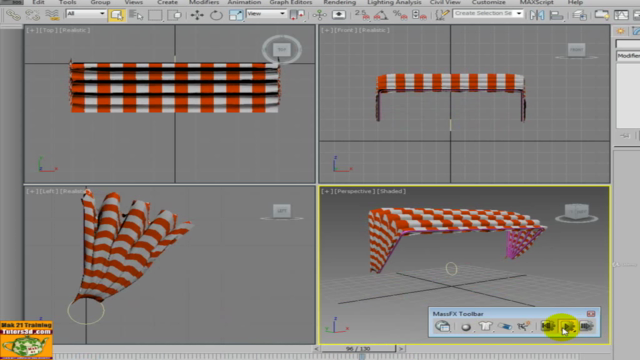640x360 pixels.
Task: Open the Perspective viewport [+] menu
Action: tap(326, 191)
